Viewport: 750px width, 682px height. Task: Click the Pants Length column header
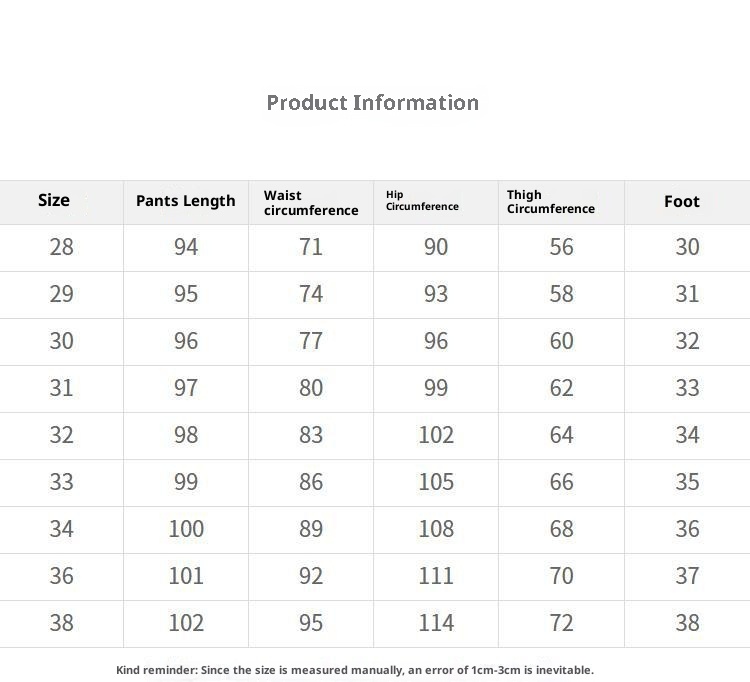[x=186, y=201]
